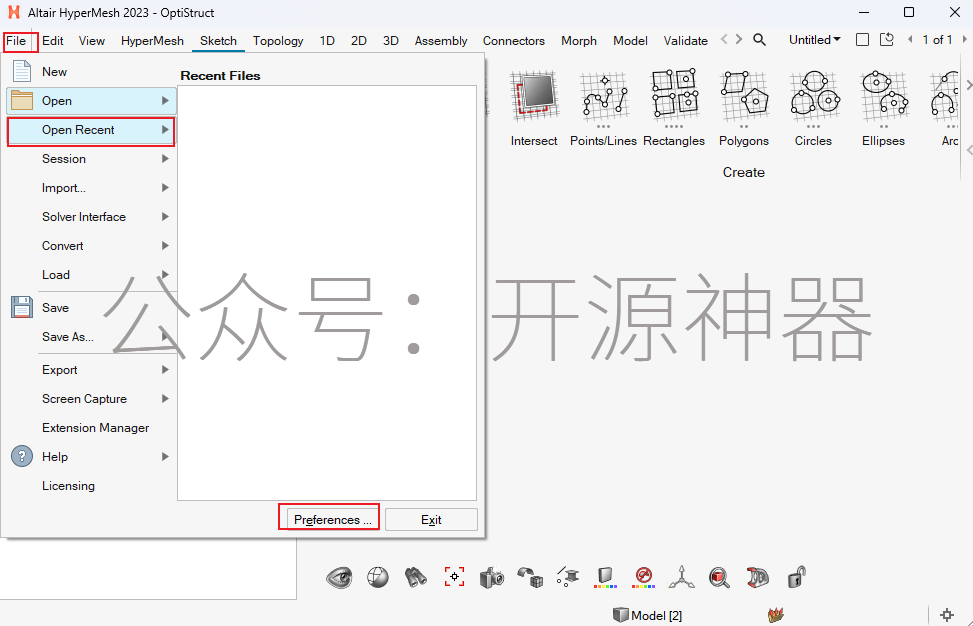Click the red-bracket crosshair fit icon
The height and width of the screenshot is (626, 973).
click(454, 577)
